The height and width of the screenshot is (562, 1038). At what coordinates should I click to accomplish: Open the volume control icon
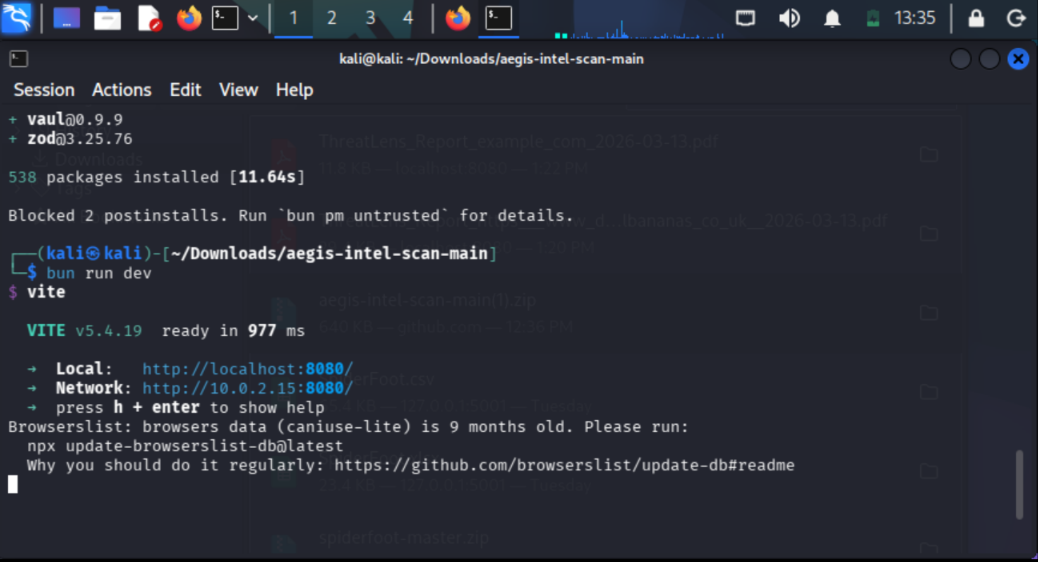point(789,18)
